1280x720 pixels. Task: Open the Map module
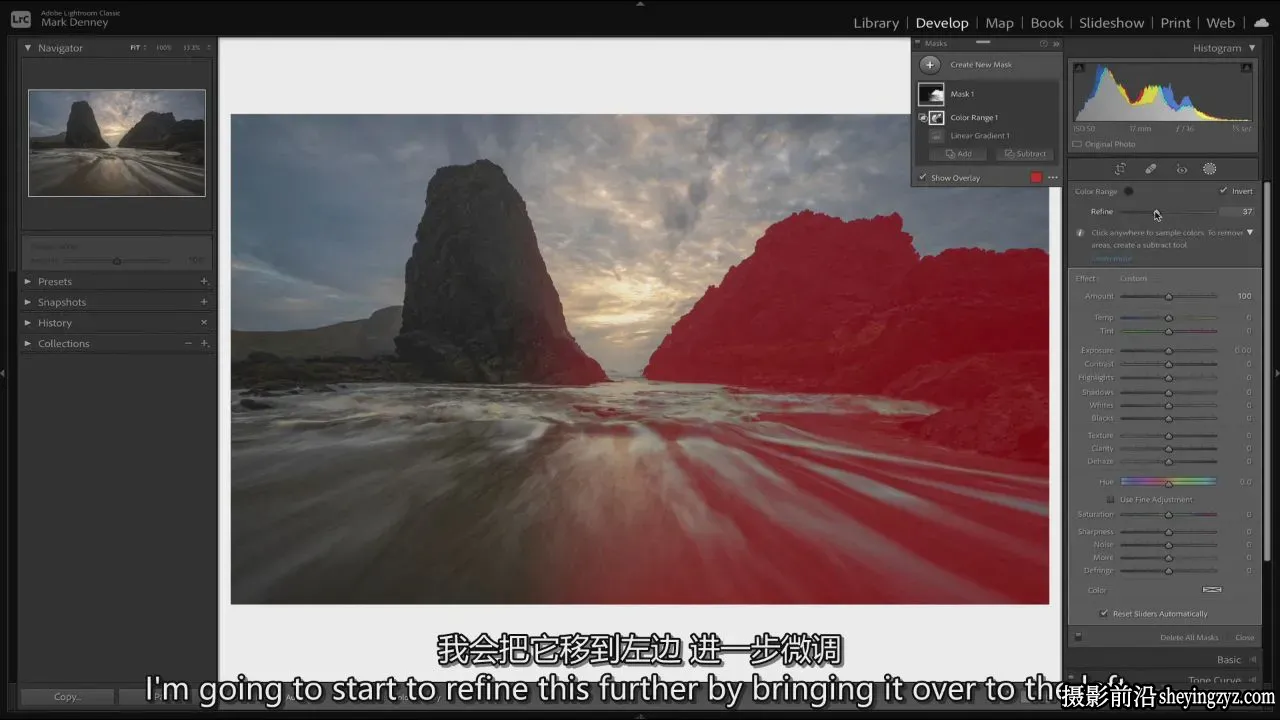(x=999, y=23)
